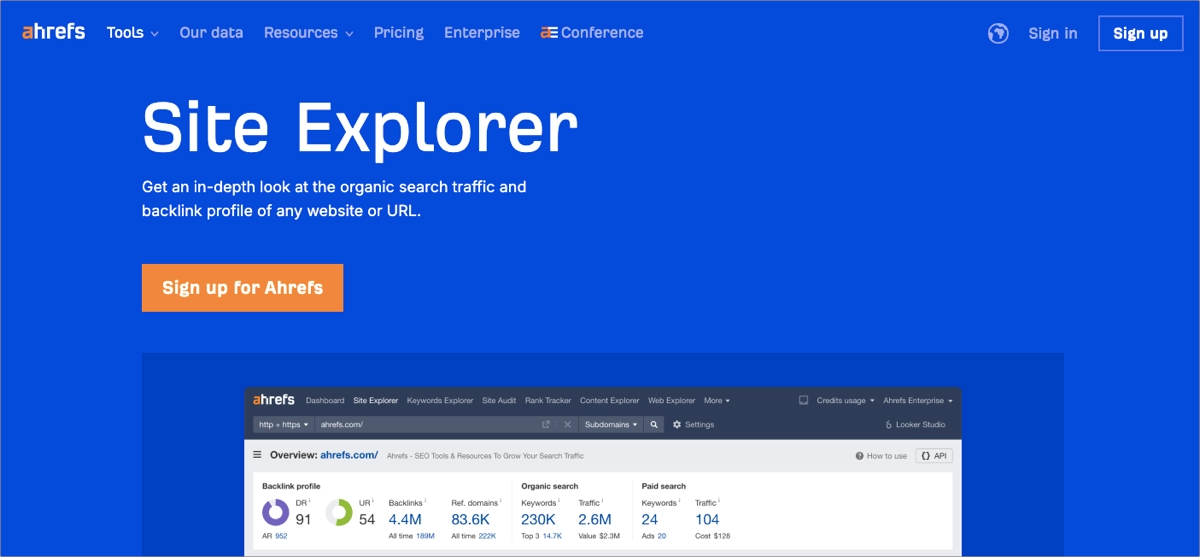Click the orange Sign up for Ahrefs button
The image size is (1200, 557).
tap(242, 288)
